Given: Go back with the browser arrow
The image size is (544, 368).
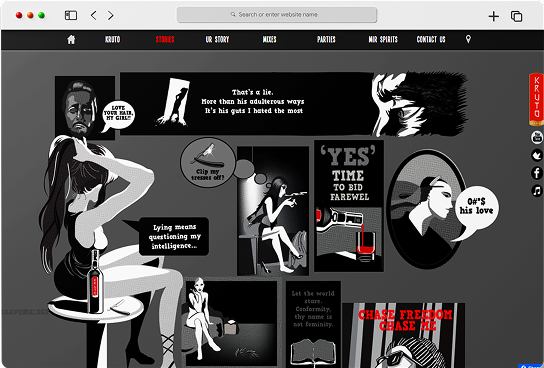Looking at the screenshot, I should click(93, 15).
